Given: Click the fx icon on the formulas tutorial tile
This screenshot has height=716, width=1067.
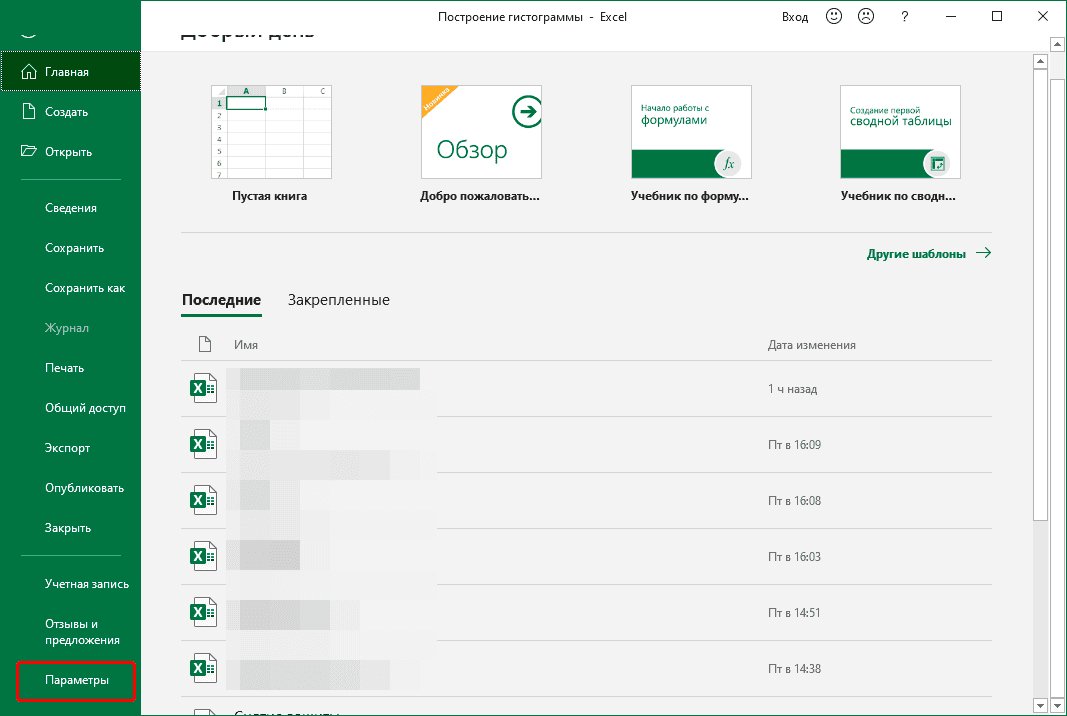Looking at the screenshot, I should (729, 163).
